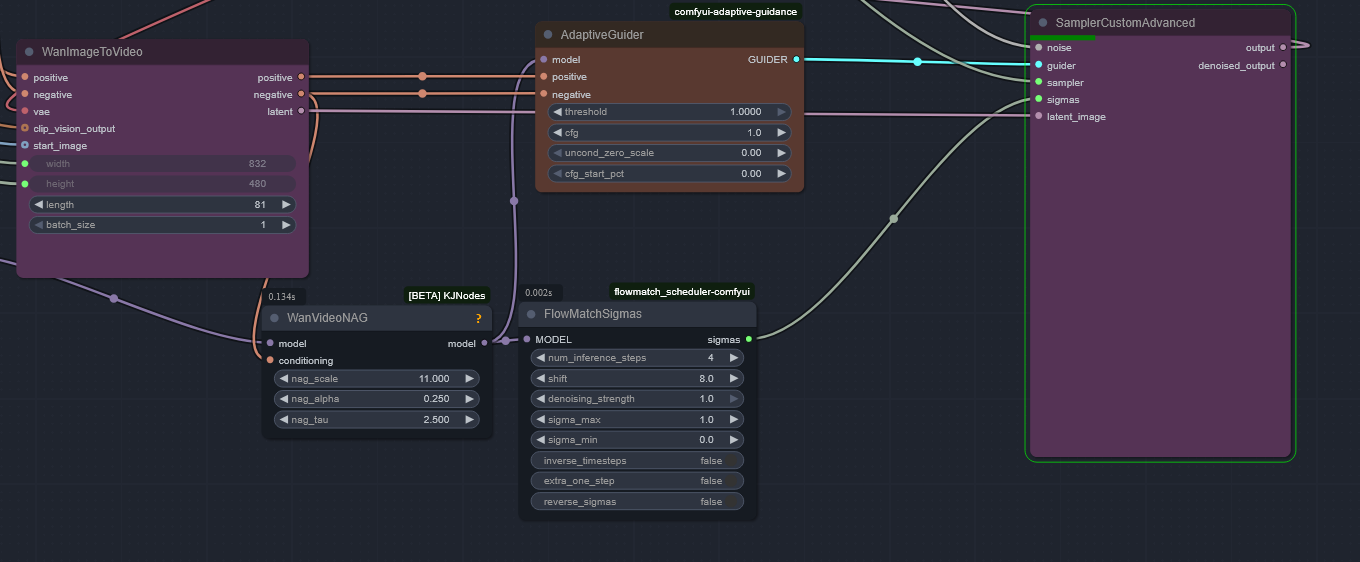
Task: Decrease shift value in FlowMatchSigmas
Action: click(541, 379)
